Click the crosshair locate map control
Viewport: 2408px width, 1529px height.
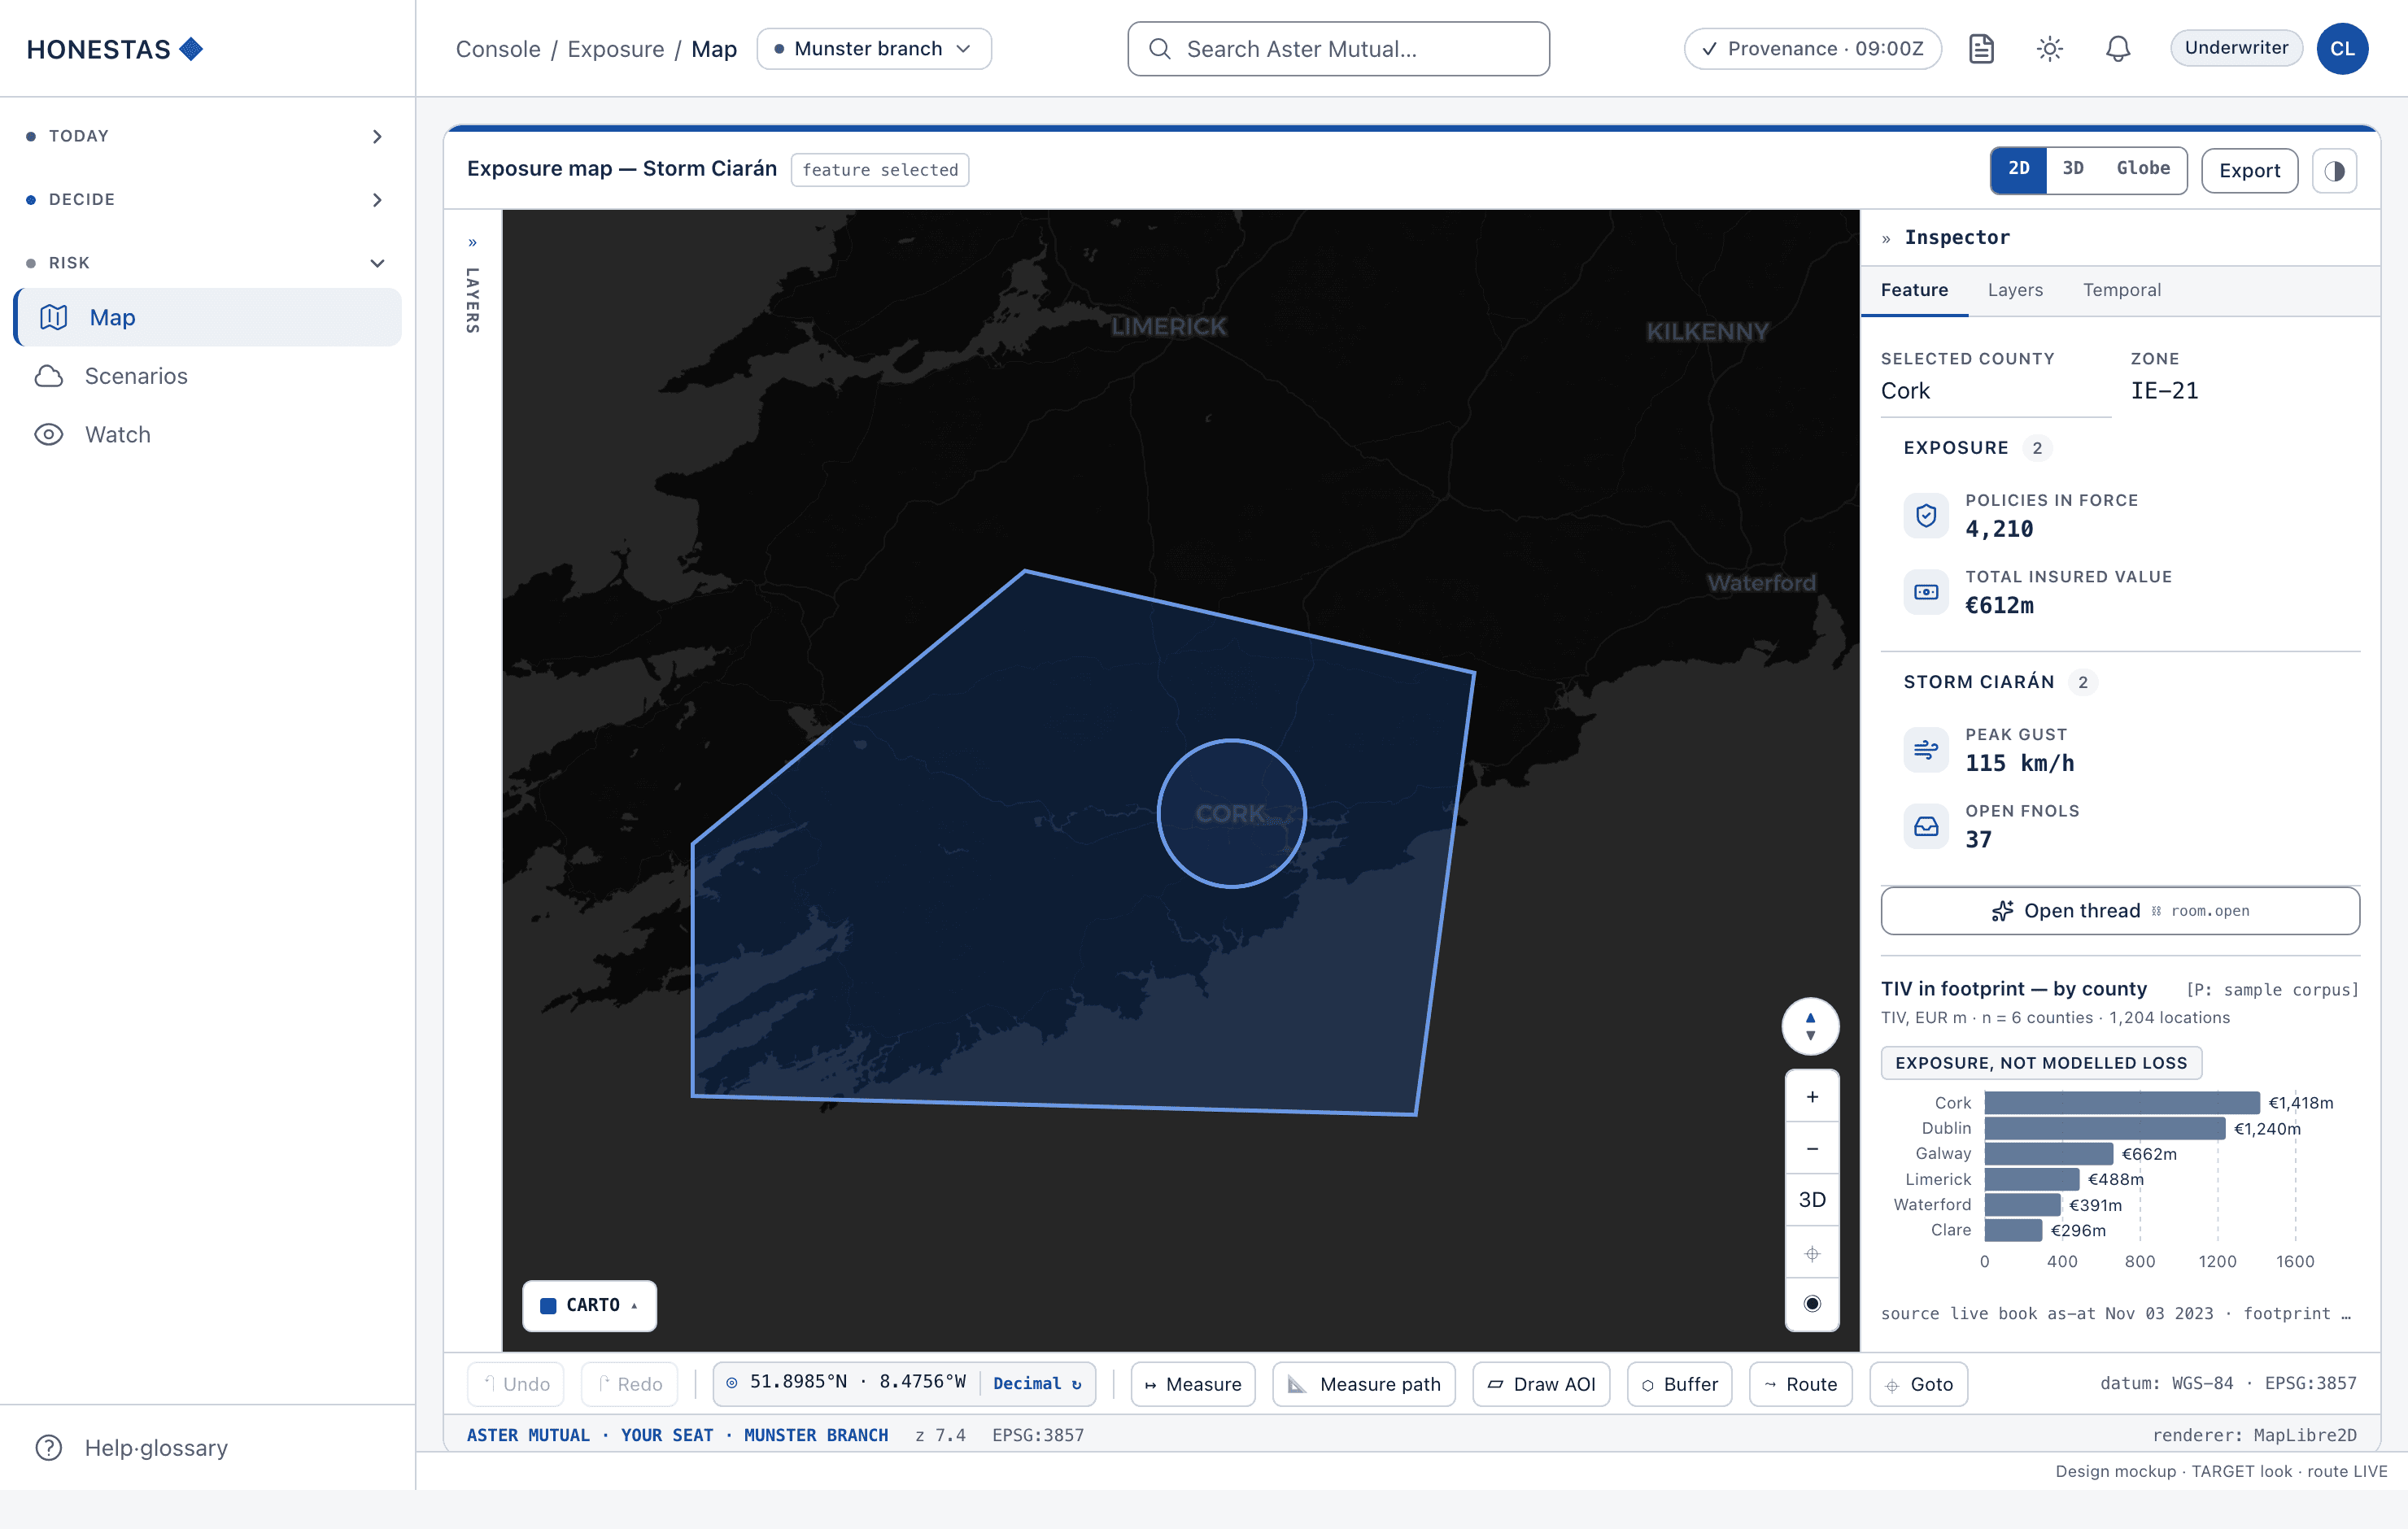[x=1812, y=1253]
